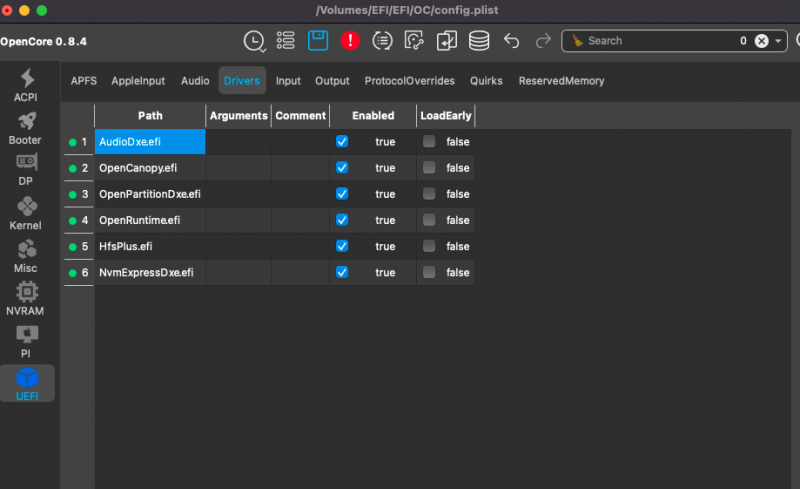The width and height of the screenshot is (800, 489).
Task: Open the database stack icon in toolbar
Action: pos(479,41)
